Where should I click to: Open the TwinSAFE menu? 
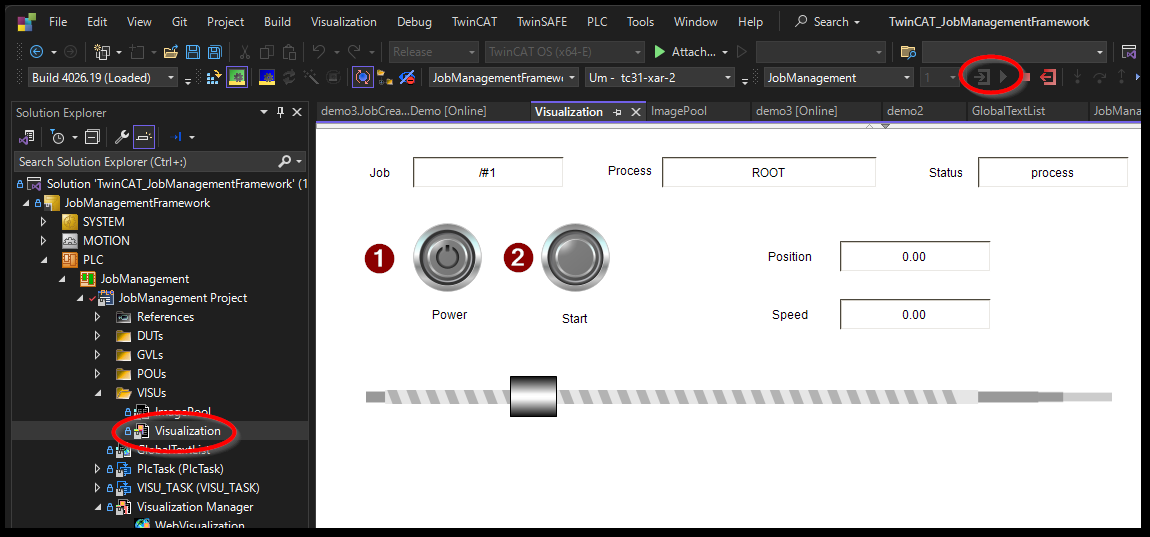coord(541,22)
